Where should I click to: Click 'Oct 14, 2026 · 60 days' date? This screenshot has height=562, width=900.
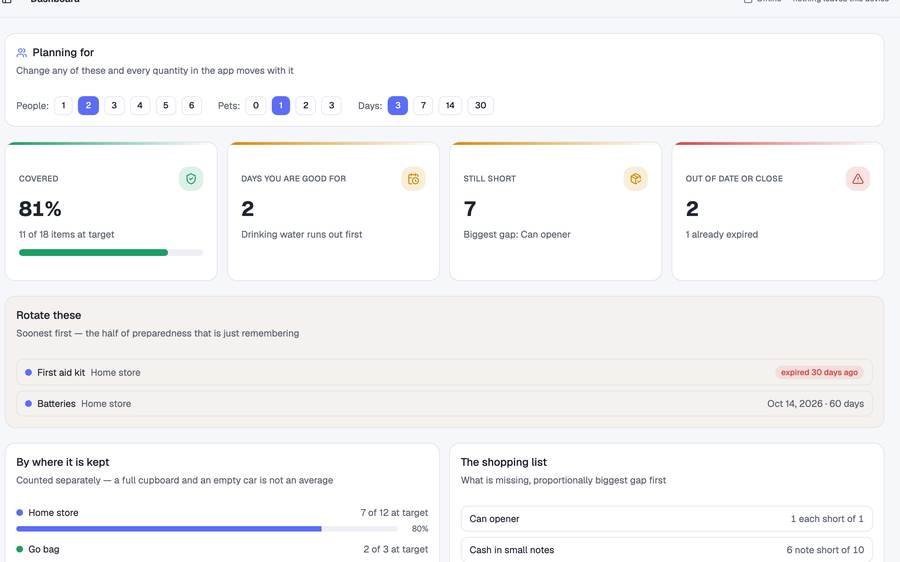point(815,404)
